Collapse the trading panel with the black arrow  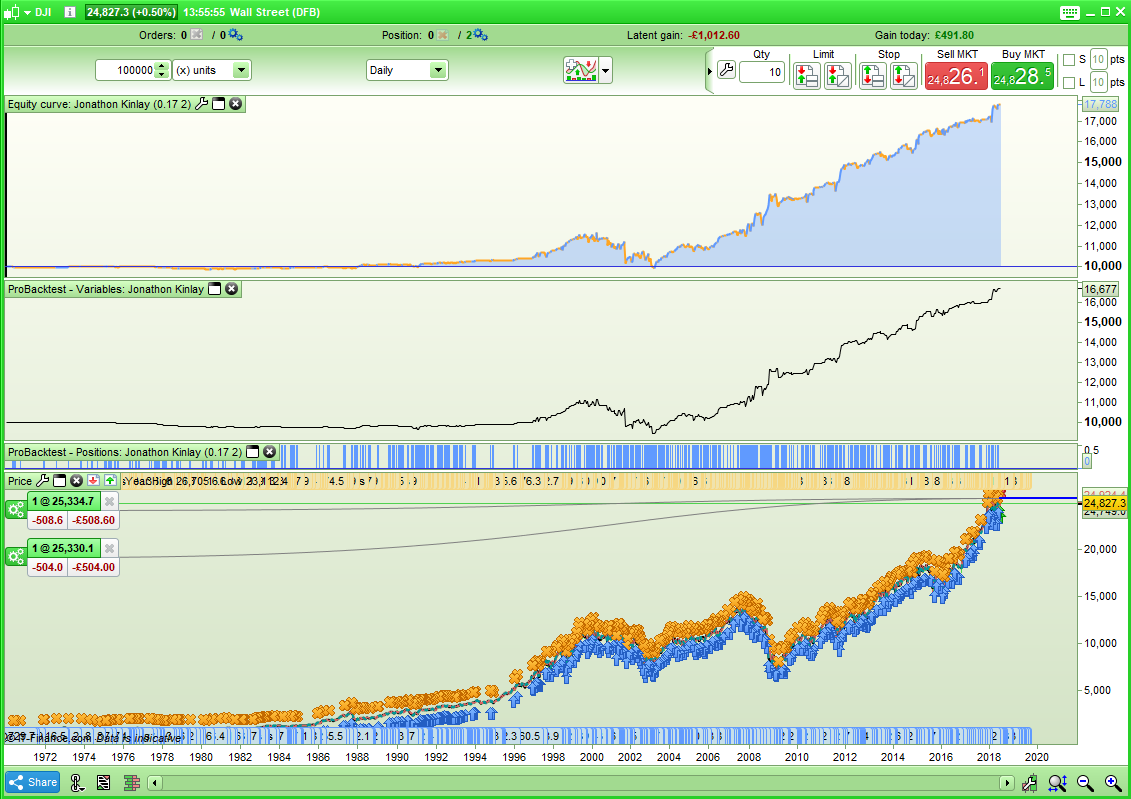click(x=710, y=71)
